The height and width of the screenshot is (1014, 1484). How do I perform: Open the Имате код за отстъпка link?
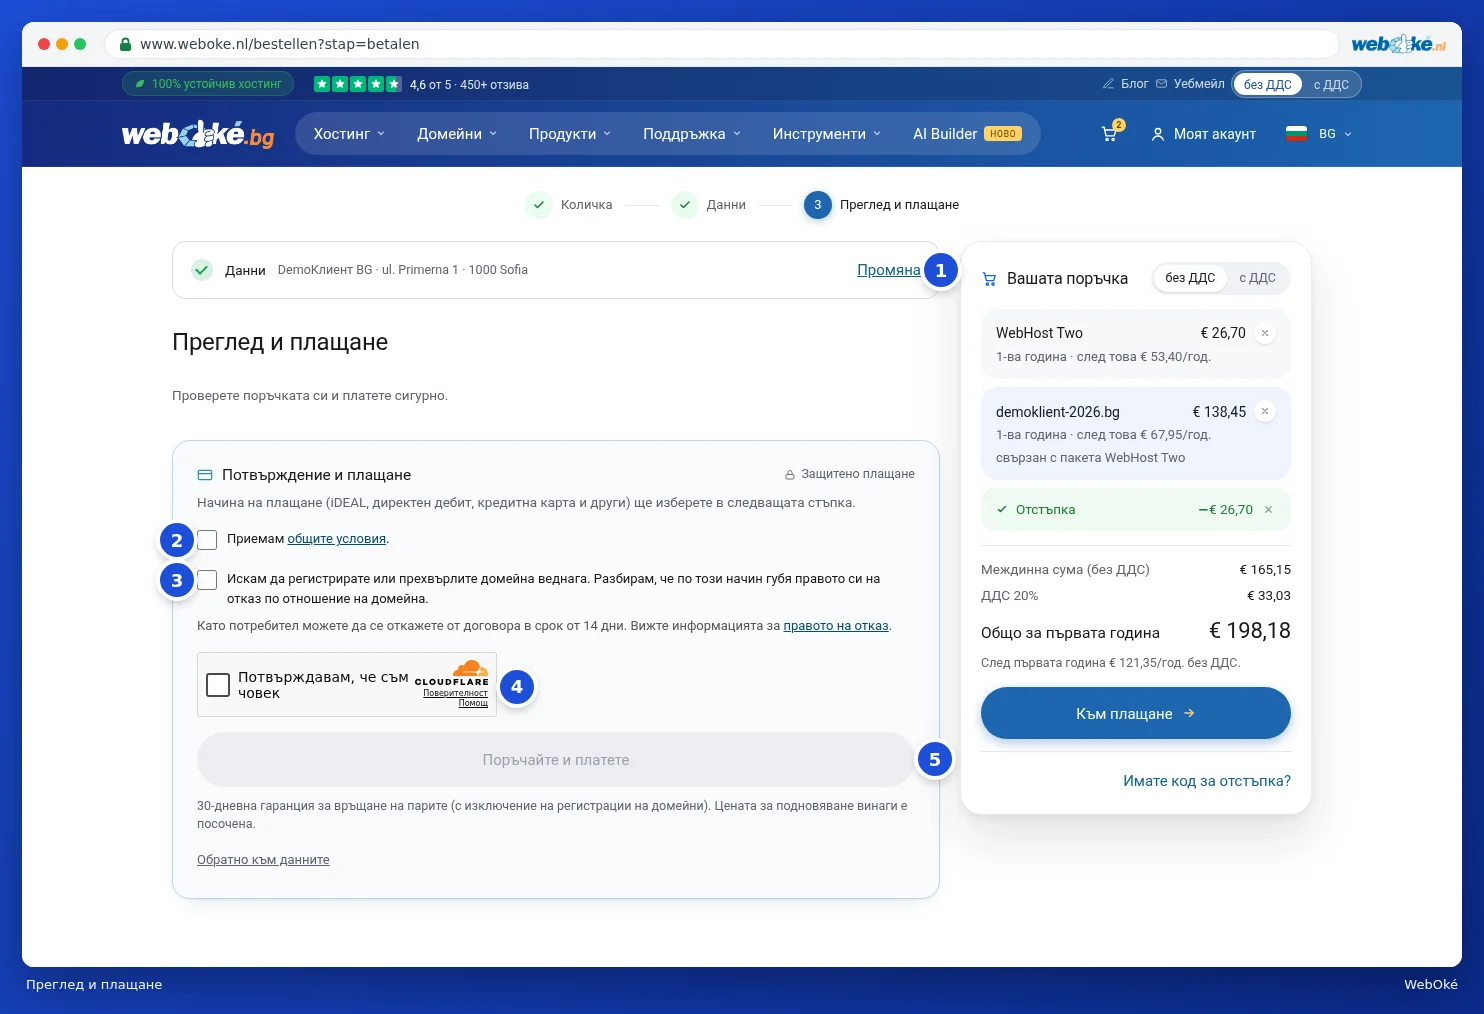(x=1207, y=781)
